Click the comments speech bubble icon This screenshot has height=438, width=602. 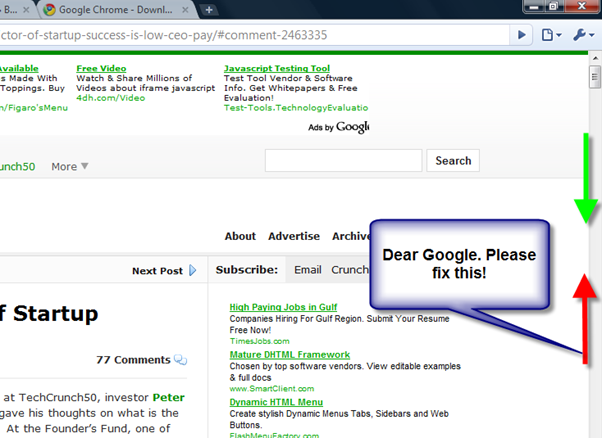pyautogui.click(x=180, y=360)
